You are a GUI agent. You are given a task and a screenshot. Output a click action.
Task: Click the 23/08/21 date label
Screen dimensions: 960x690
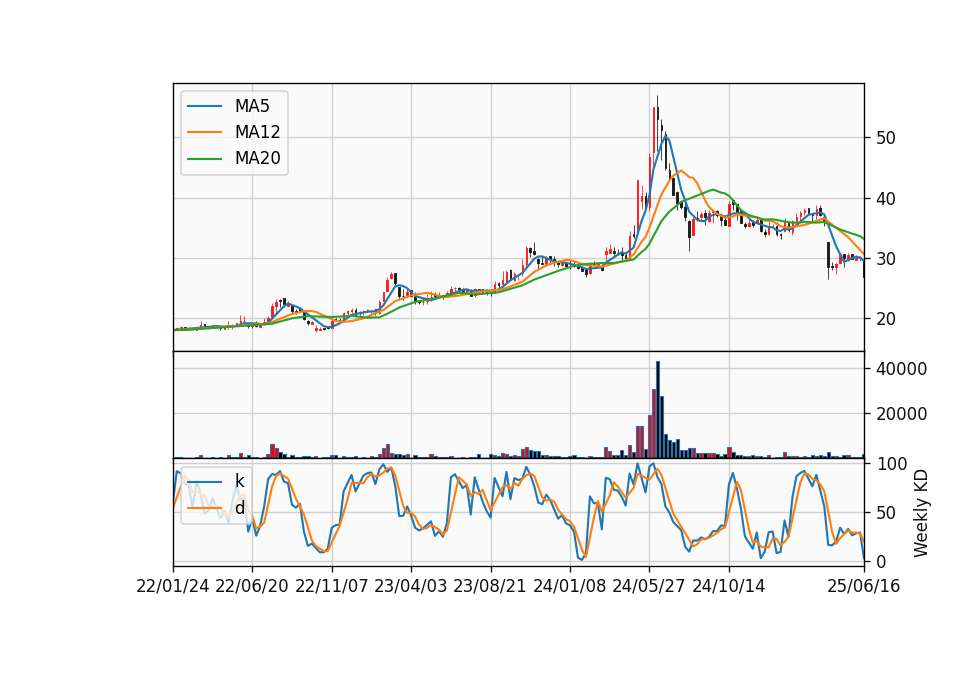coord(490,586)
